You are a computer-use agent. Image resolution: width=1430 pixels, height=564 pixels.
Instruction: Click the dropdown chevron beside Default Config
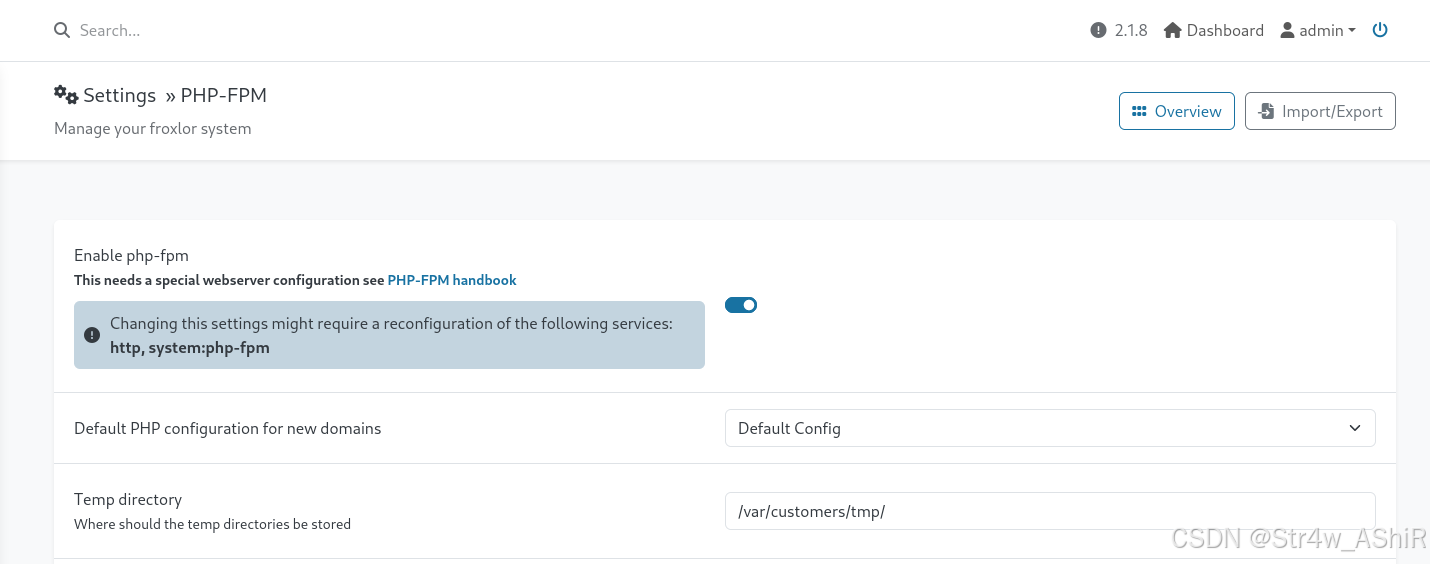1355,428
